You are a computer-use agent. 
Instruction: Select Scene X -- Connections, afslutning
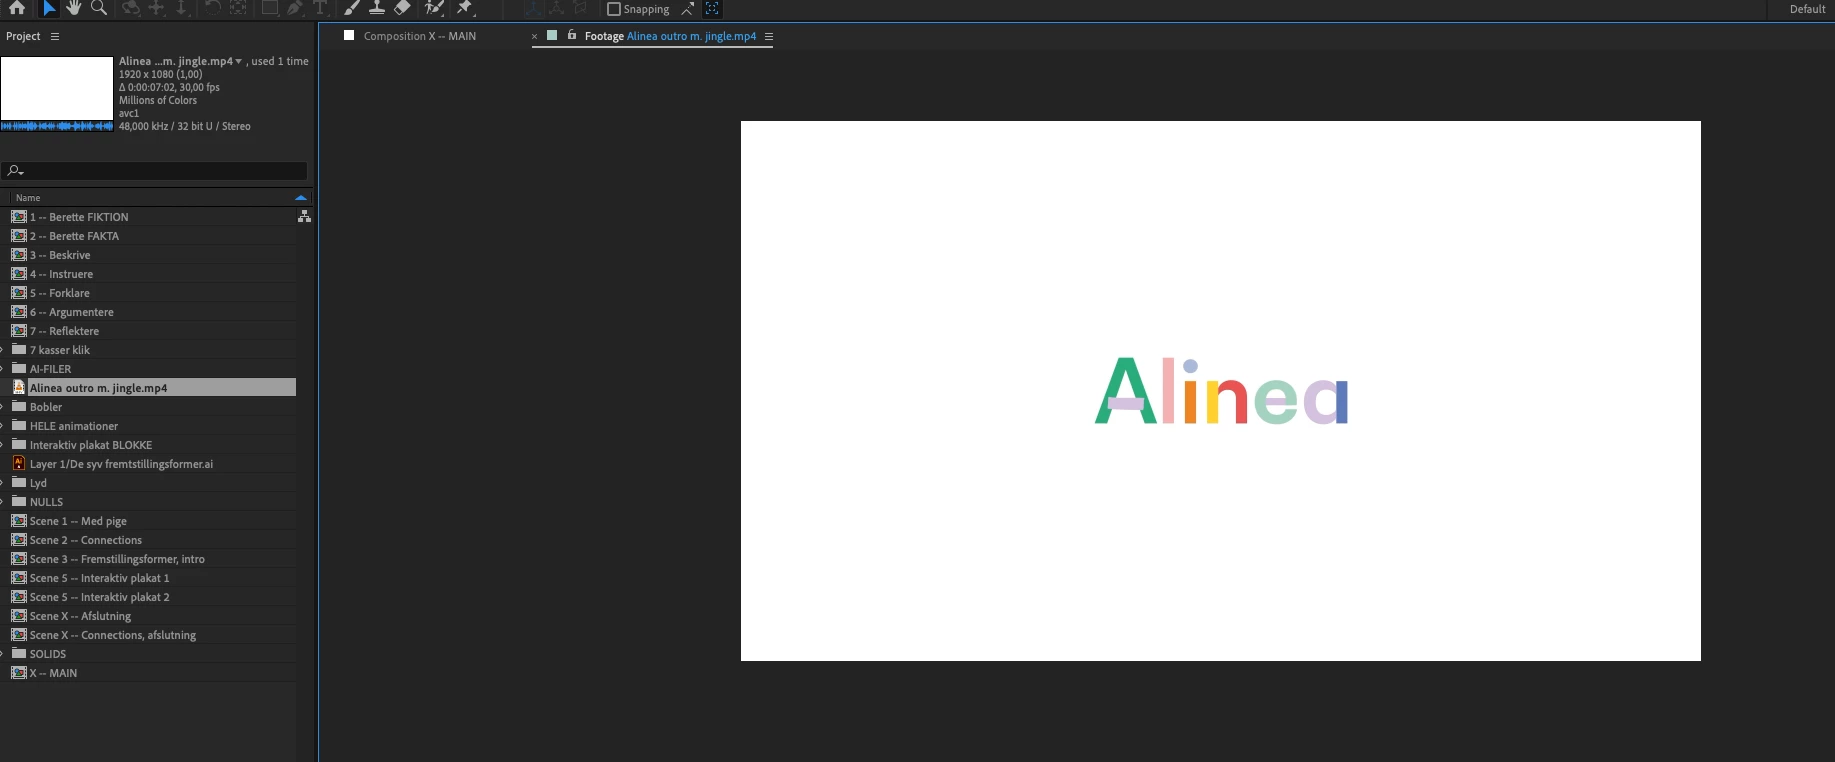(113, 635)
